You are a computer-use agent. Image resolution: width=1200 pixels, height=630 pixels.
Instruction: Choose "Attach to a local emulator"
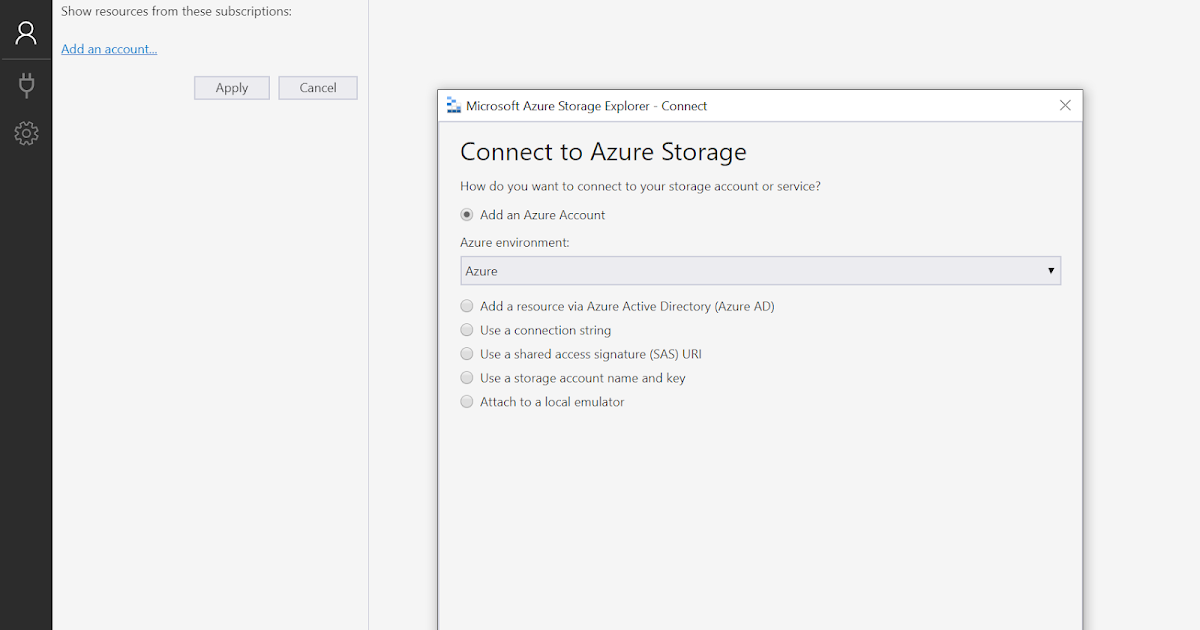(467, 401)
